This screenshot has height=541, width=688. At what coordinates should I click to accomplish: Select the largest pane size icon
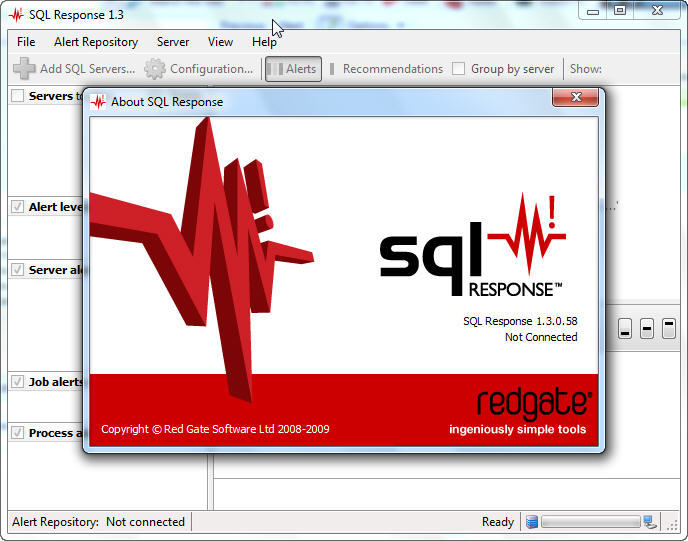point(669,329)
